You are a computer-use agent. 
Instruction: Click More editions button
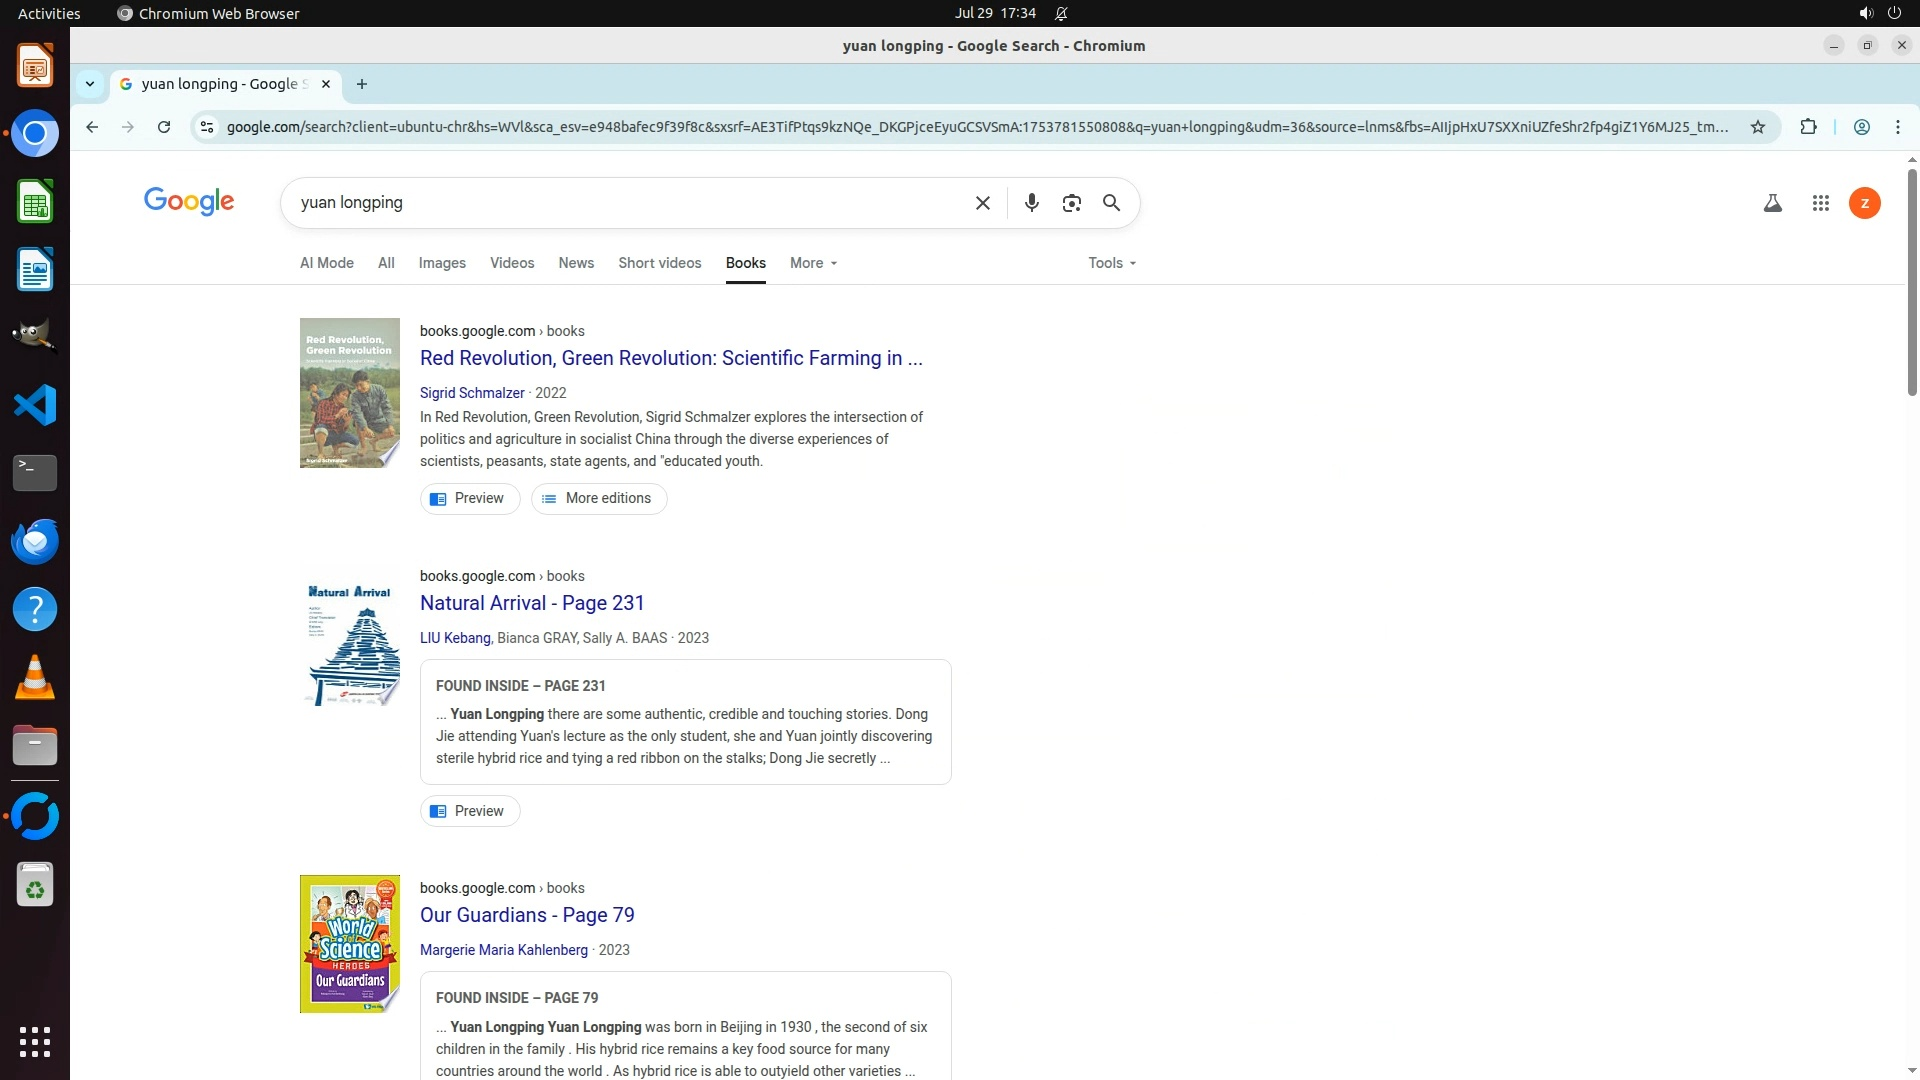tap(598, 498)
